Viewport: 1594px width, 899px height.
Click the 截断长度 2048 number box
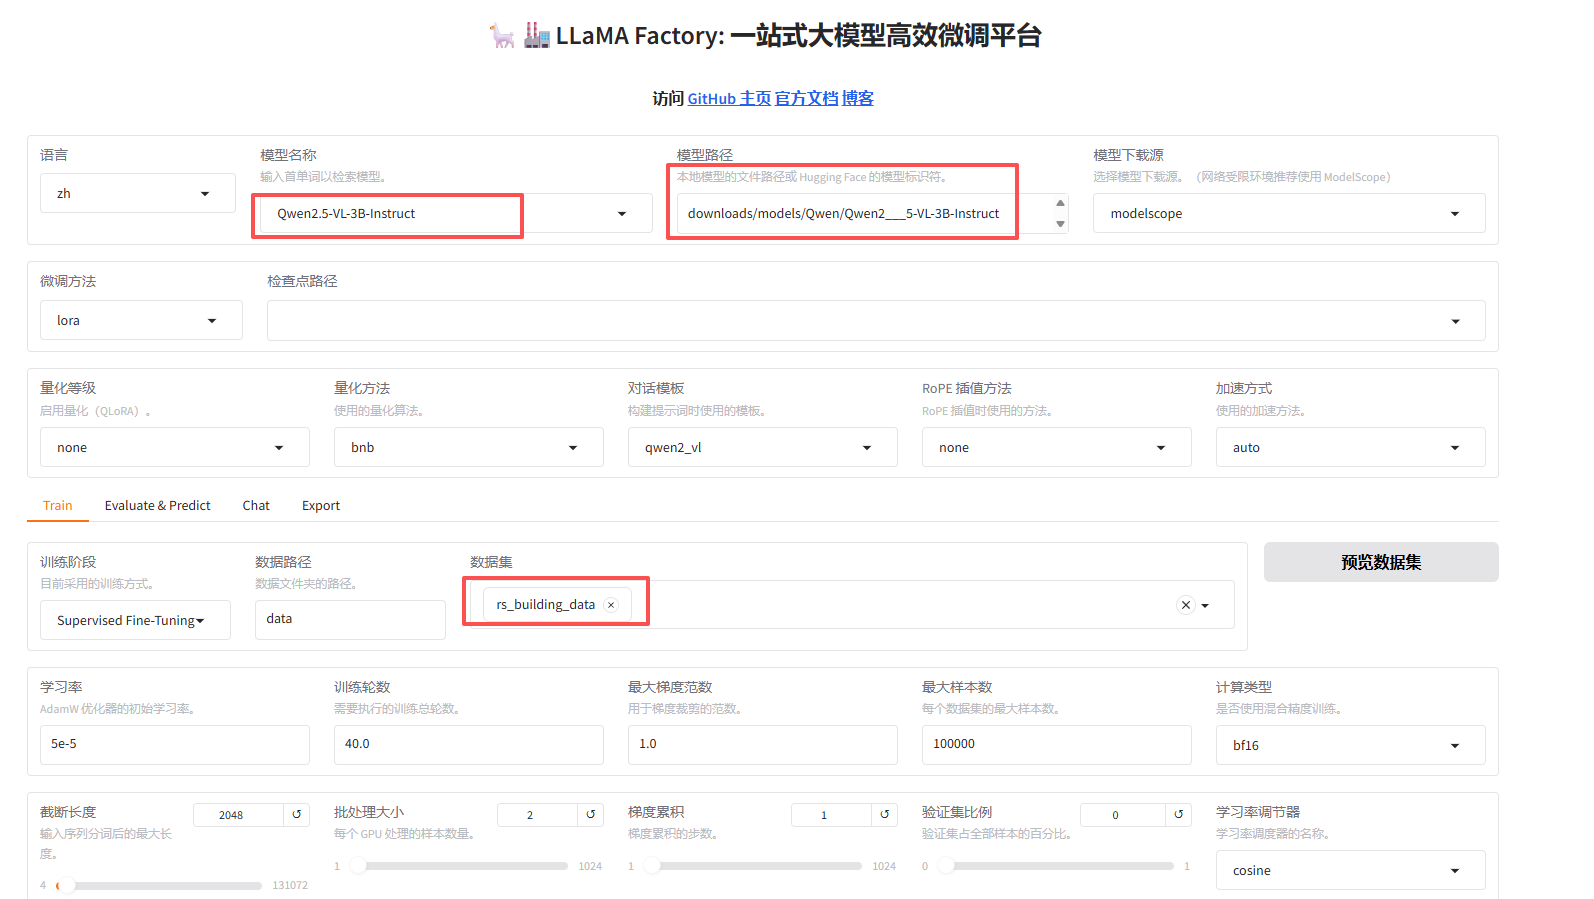pos(239,815)
